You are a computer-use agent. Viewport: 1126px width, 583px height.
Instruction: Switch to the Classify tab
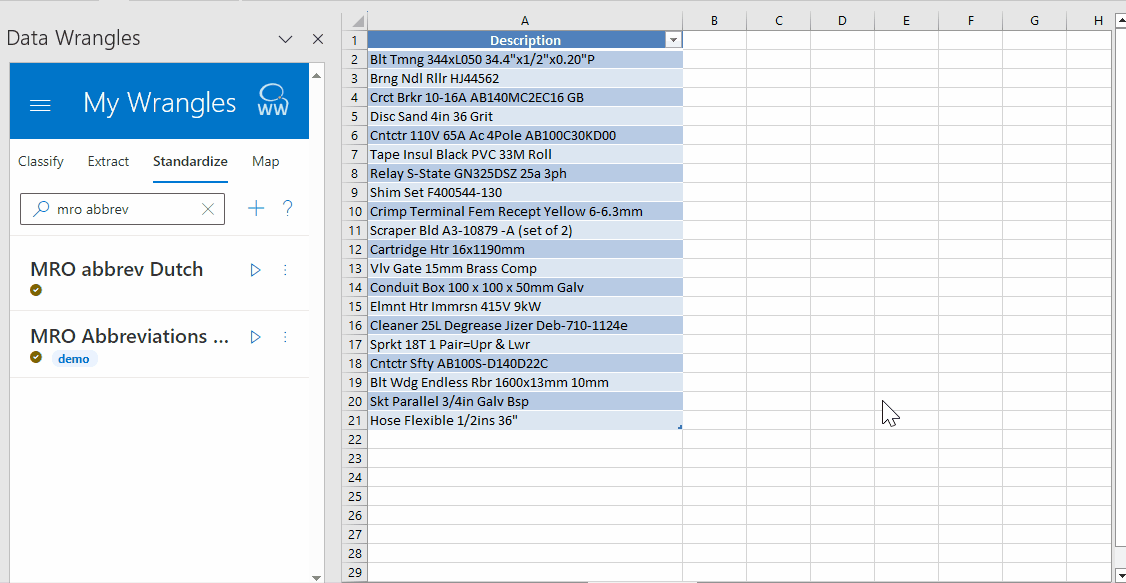point(41,162)
